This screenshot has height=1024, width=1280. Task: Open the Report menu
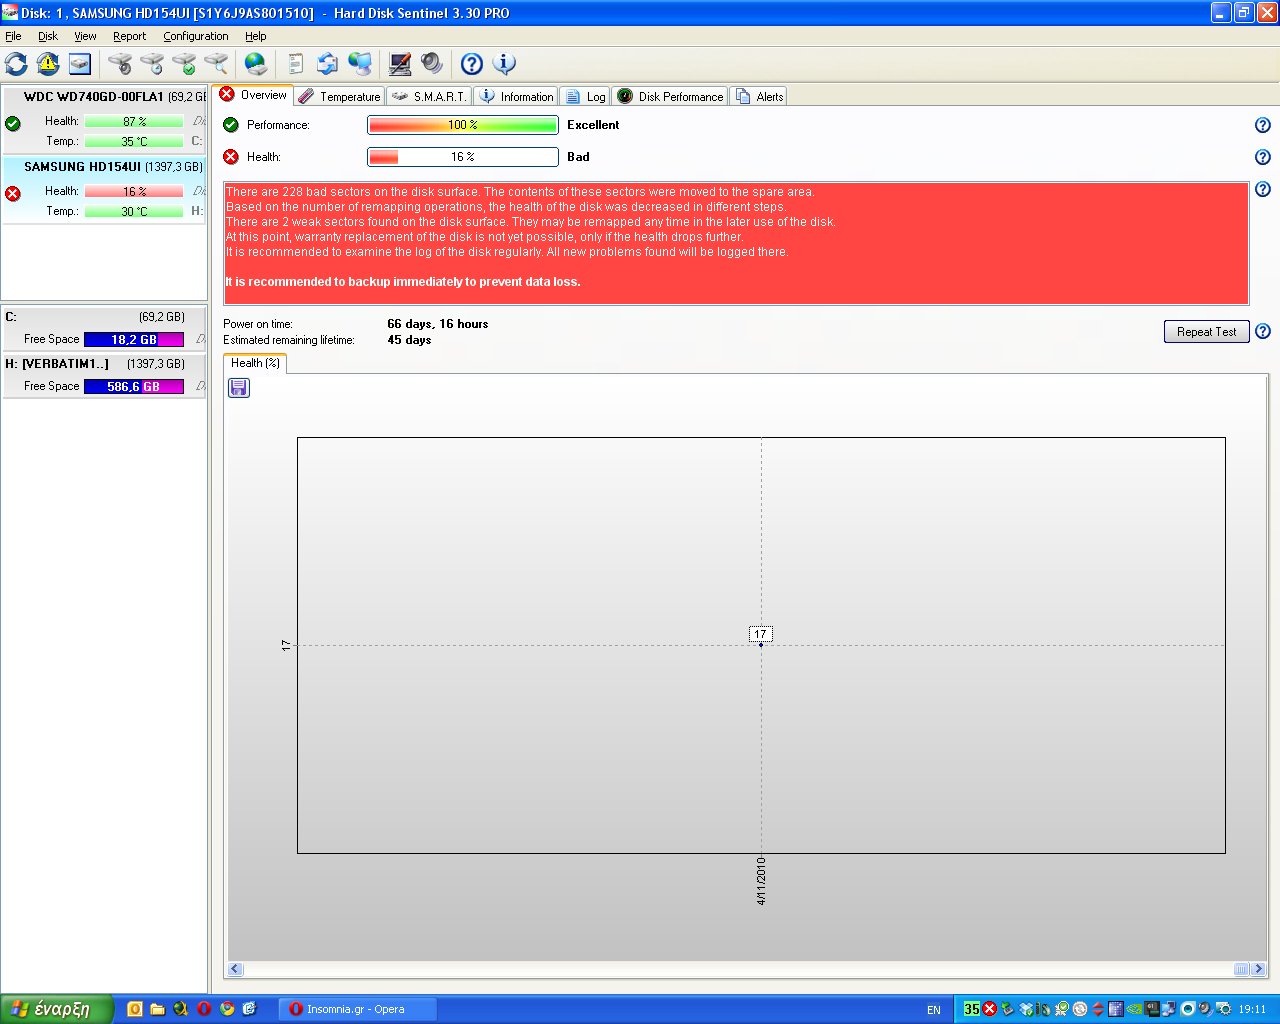(x=129, y=36)
